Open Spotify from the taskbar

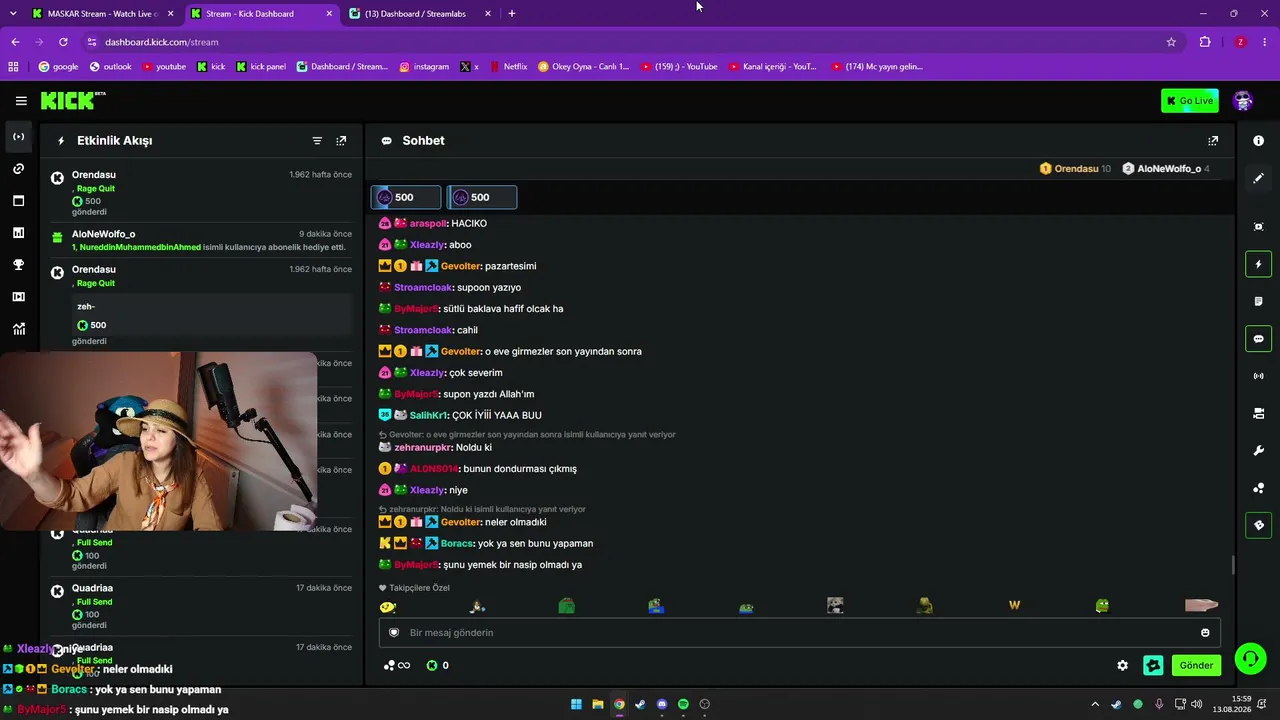point(683,704)
